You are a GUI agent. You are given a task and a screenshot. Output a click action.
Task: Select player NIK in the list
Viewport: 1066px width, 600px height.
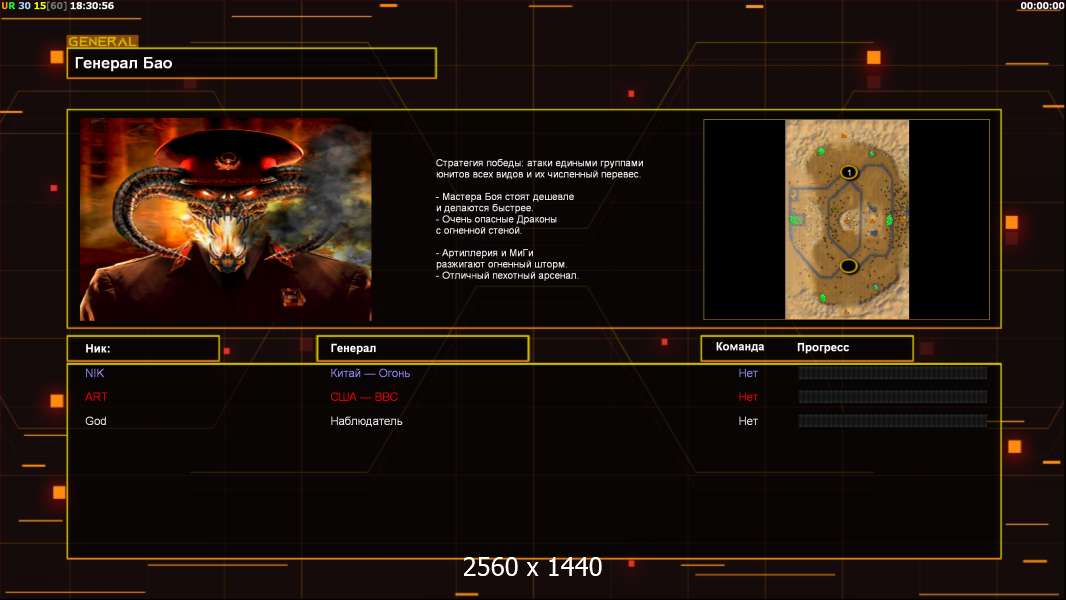94,373
